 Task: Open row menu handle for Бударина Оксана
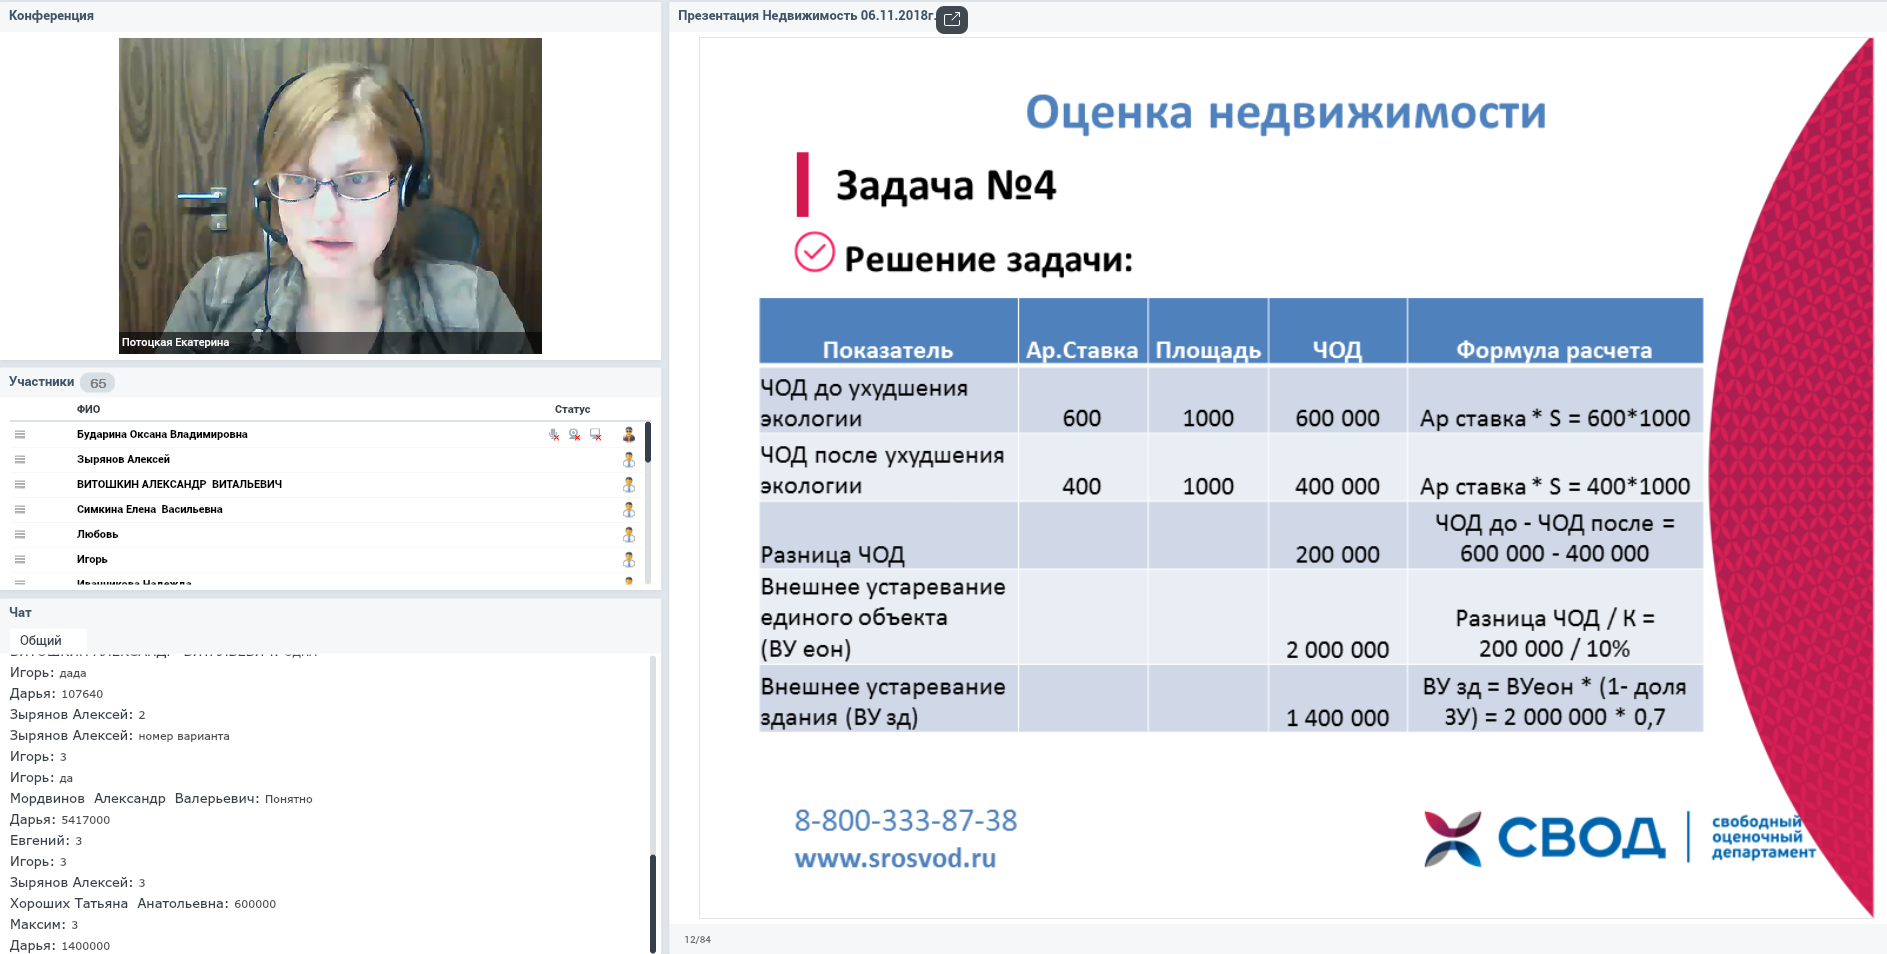20,434
